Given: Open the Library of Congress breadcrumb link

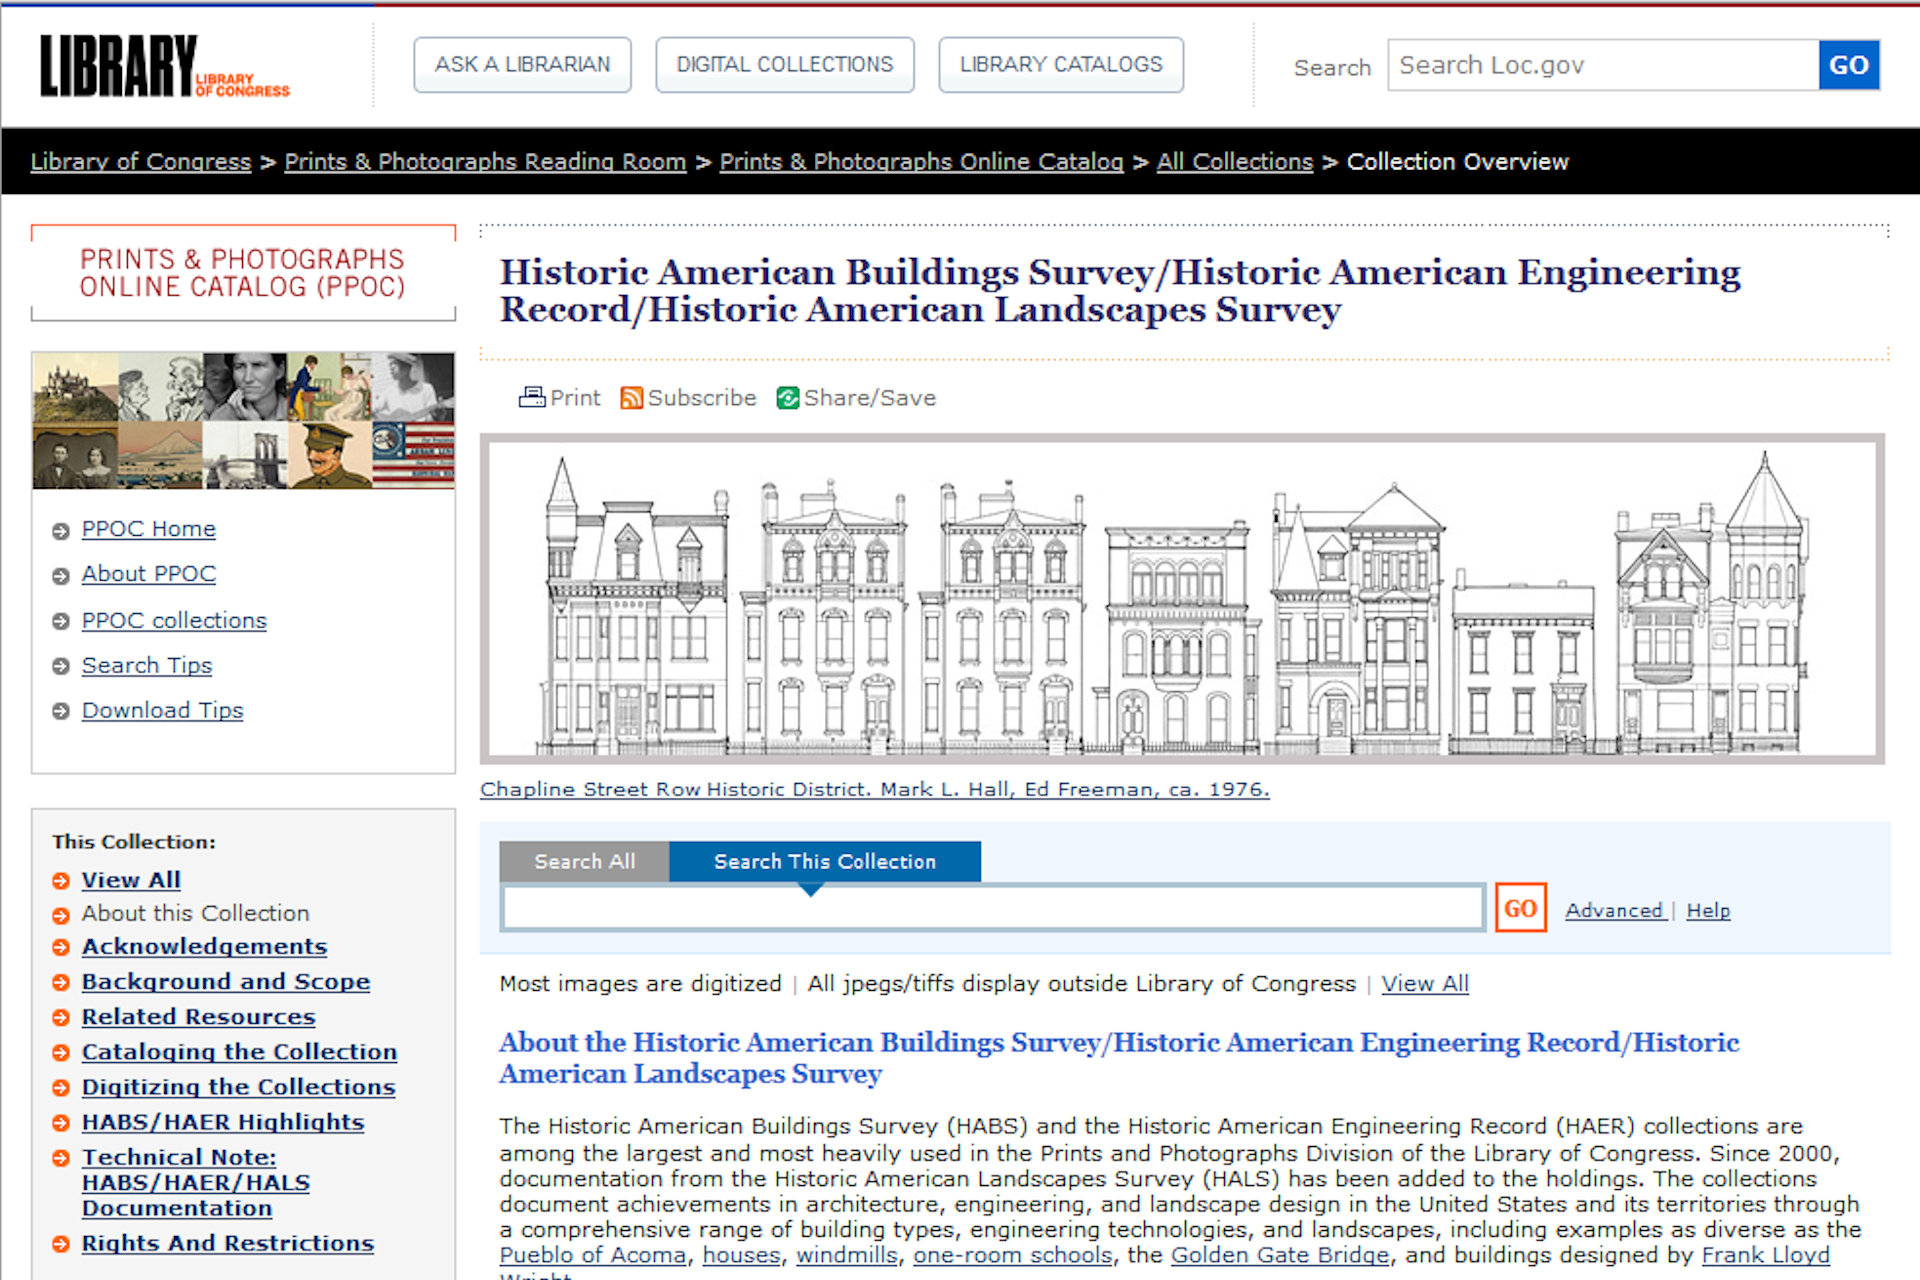Looking at the screenshot, I should tap(141, 162).
